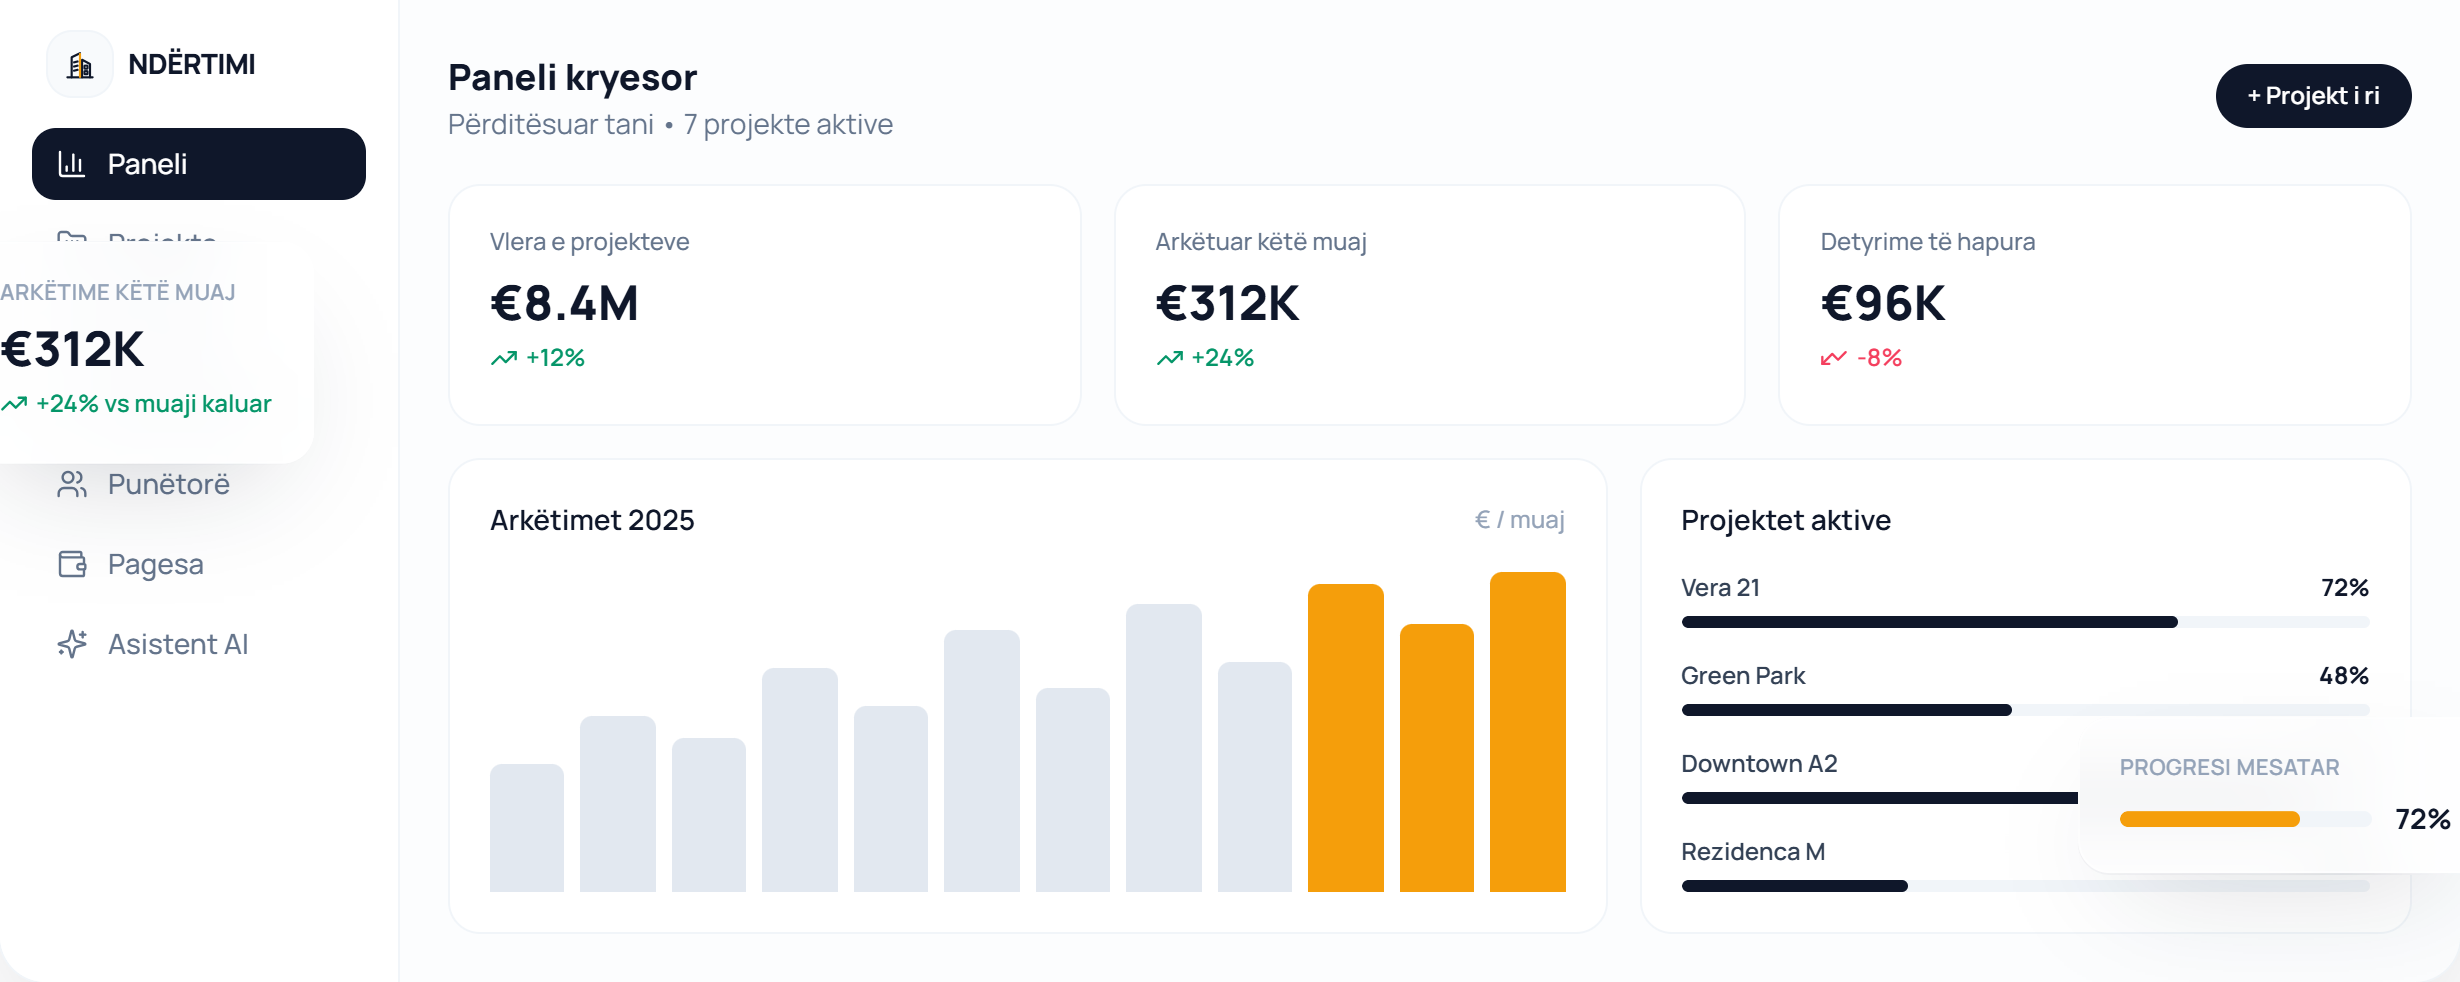Viewport: 2460px width, 982px height.
Task: Click the PROGRESI MESATAR label
Action: pos(2229,768)
